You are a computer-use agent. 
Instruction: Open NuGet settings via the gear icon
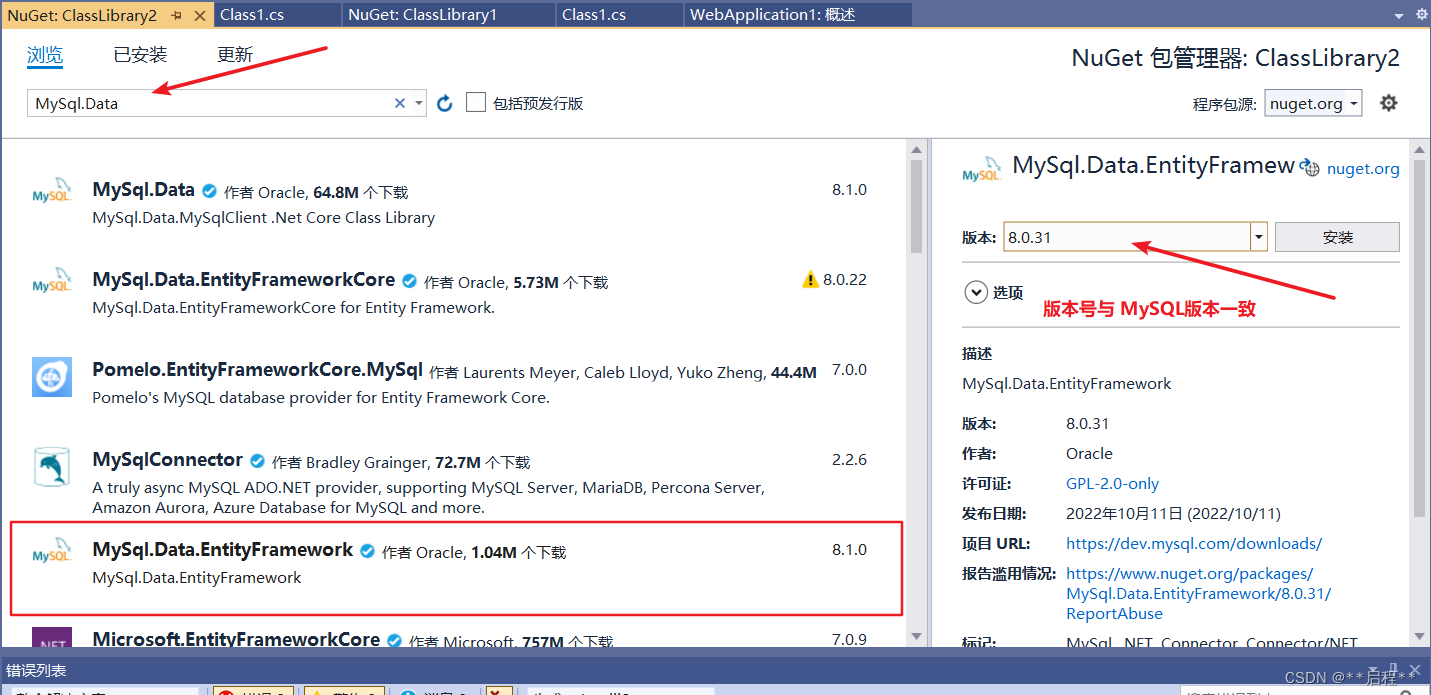pyautogui.click(x=1389, y=102)
